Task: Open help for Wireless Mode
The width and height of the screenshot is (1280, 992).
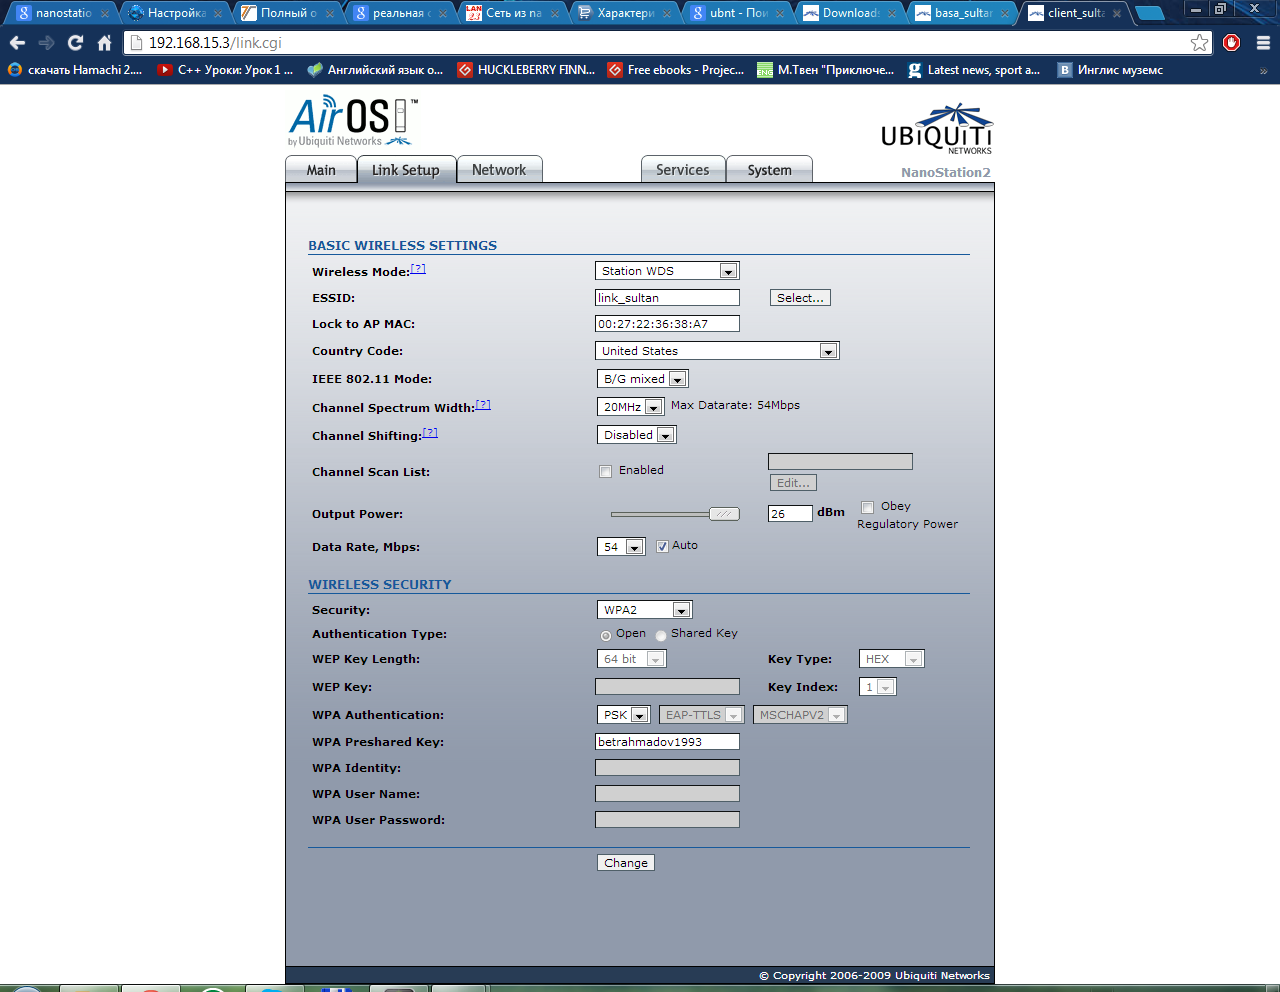Action: 418,269
